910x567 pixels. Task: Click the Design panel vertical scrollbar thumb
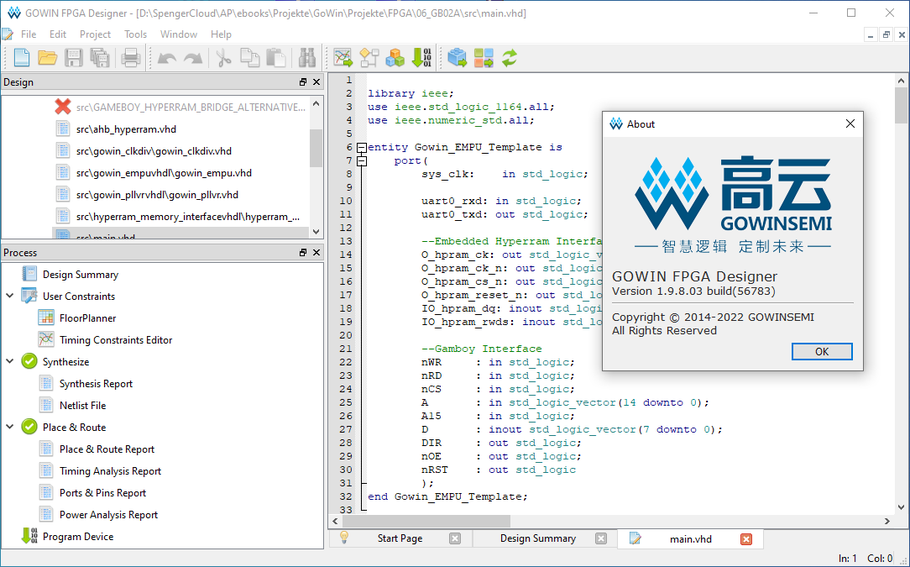click(x=316, y=147)
